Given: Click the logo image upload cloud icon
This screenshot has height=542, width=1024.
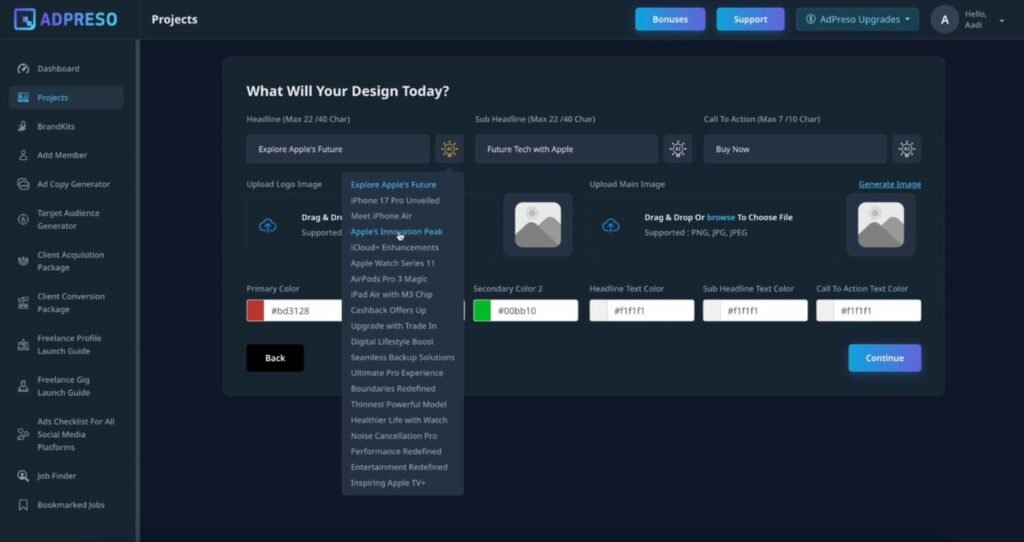Looking at the screenshot, I should click(267, 225).
